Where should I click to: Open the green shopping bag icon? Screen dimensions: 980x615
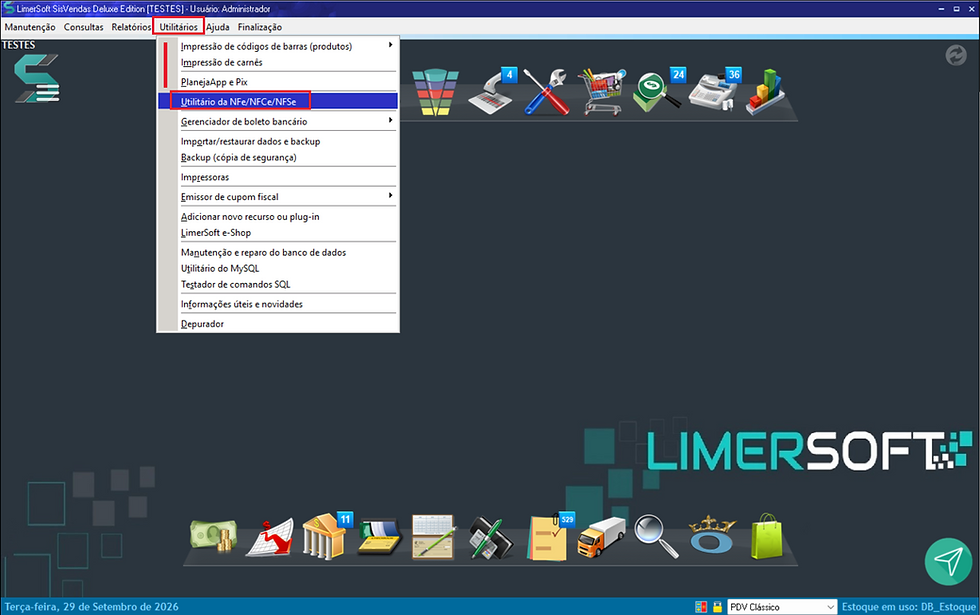coord(767,536)
